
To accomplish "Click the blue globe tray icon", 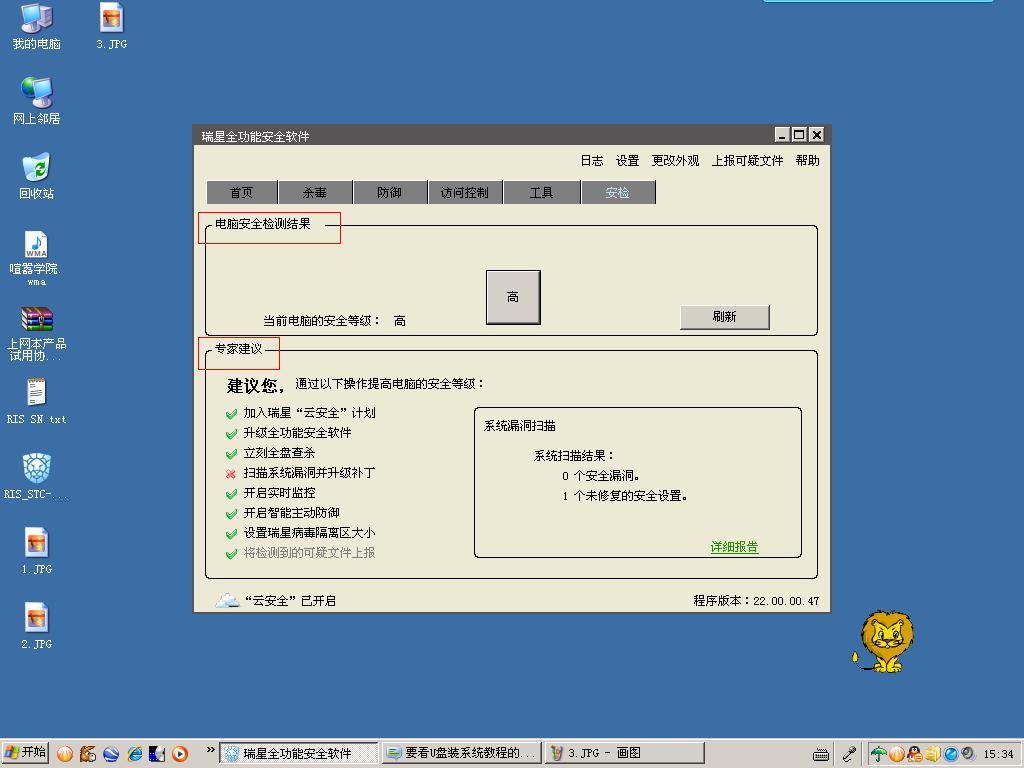I will point(951,754).
